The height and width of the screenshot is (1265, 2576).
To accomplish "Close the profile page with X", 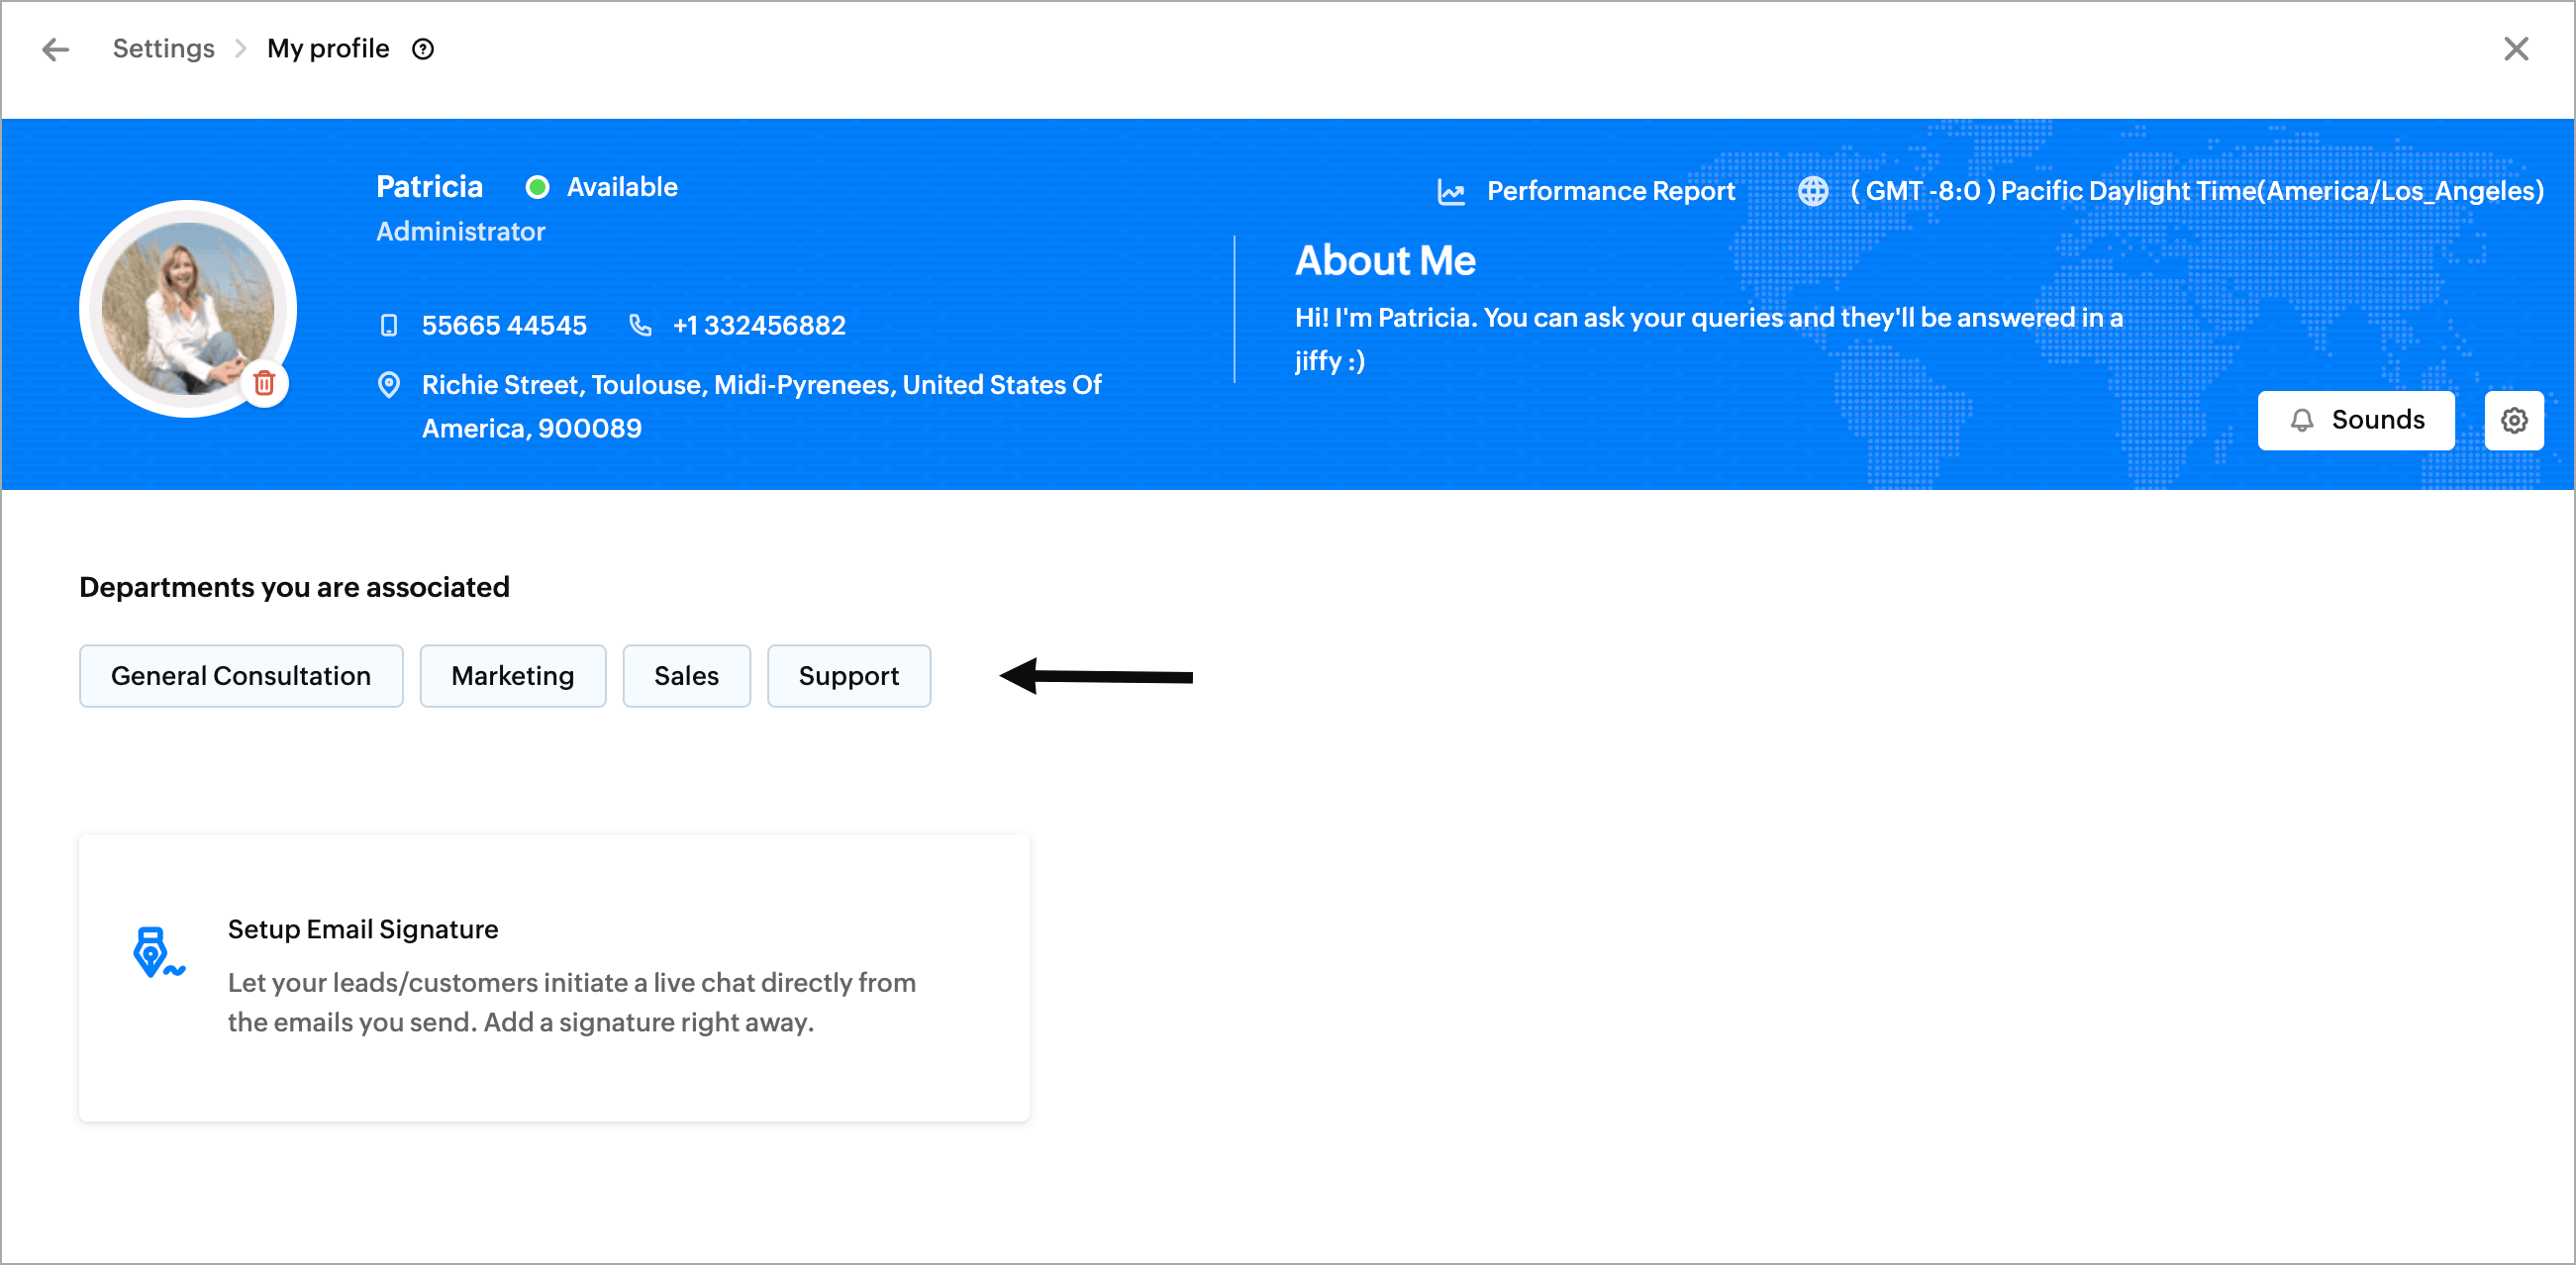I will pyautogui.click(x=2515, y=49).
